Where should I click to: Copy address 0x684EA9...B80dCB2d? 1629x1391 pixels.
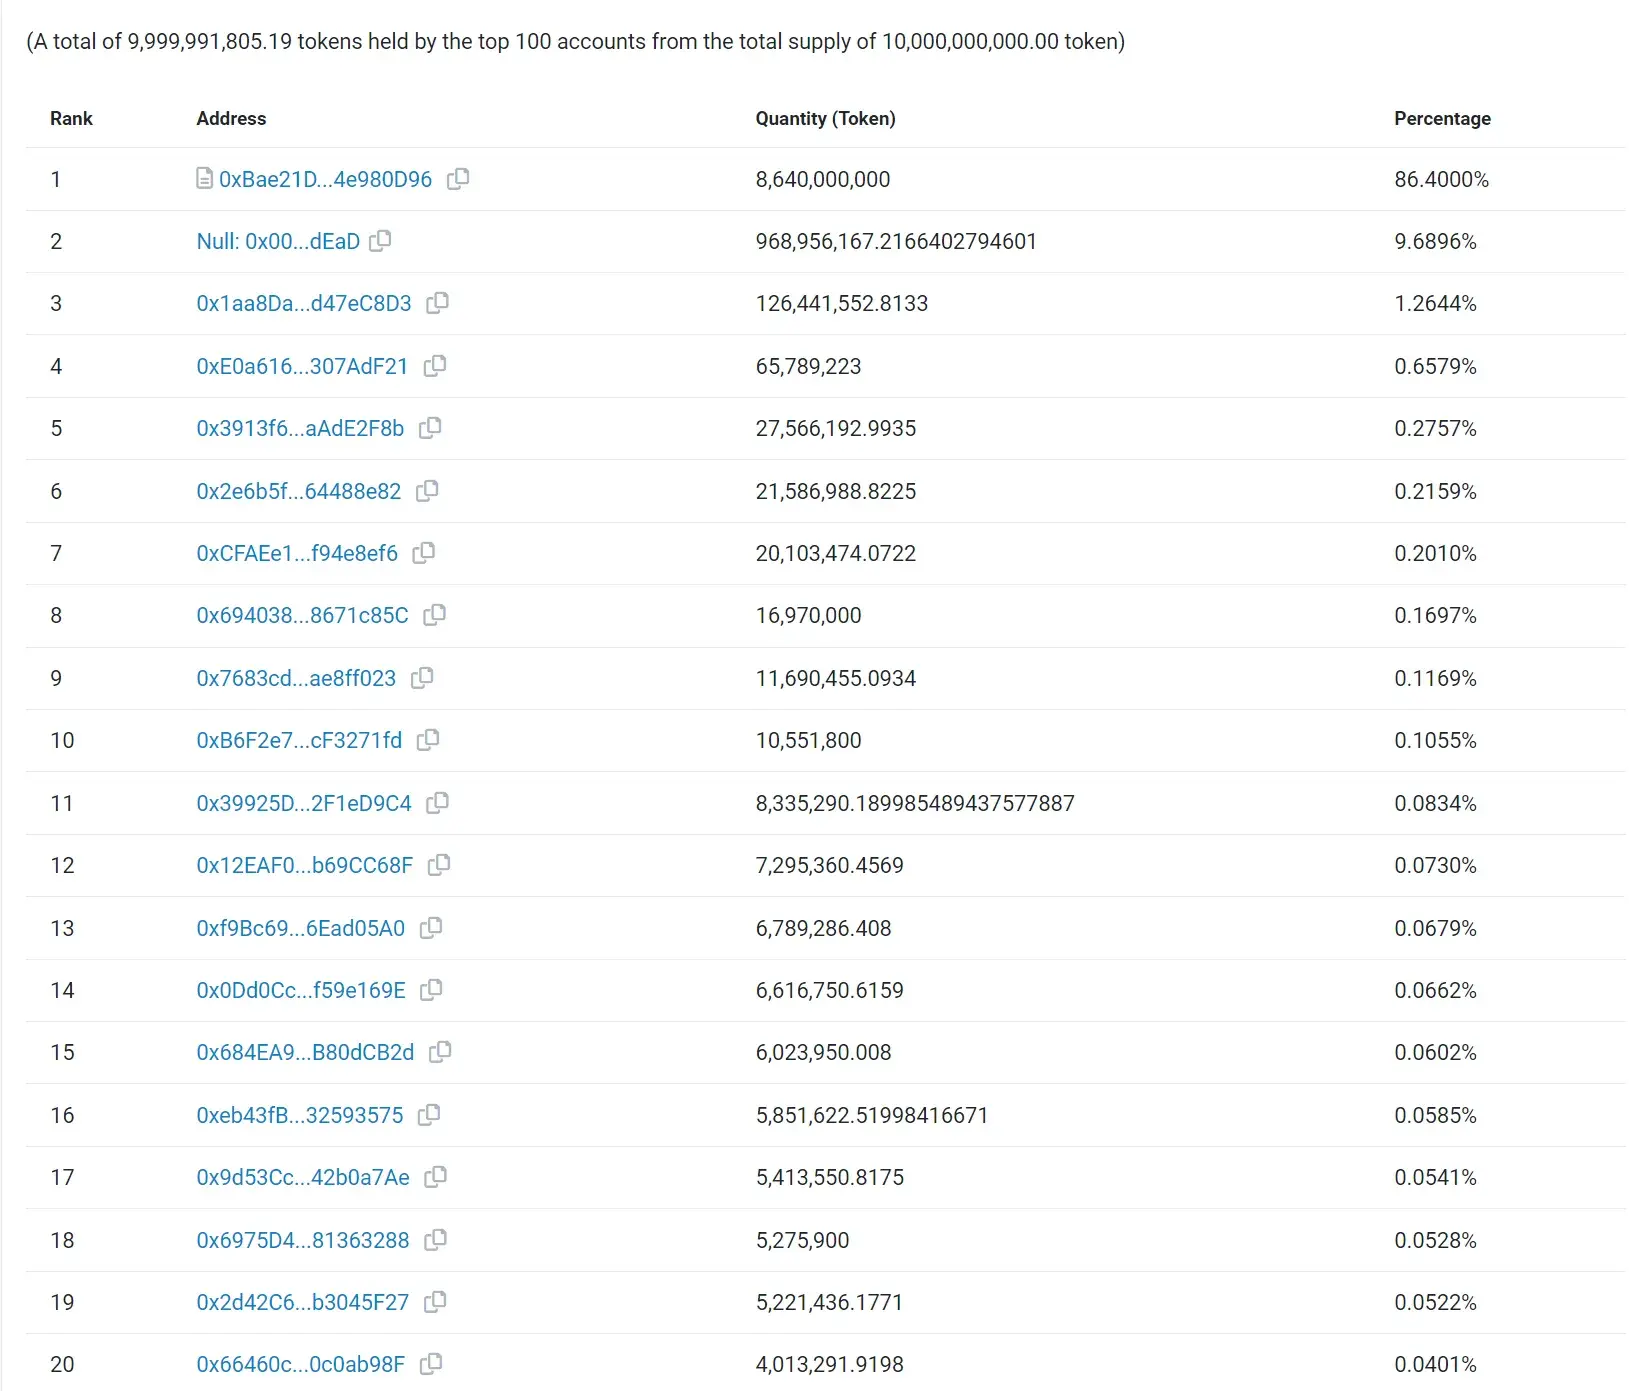pyautogui.click(x=440, y=1052)
